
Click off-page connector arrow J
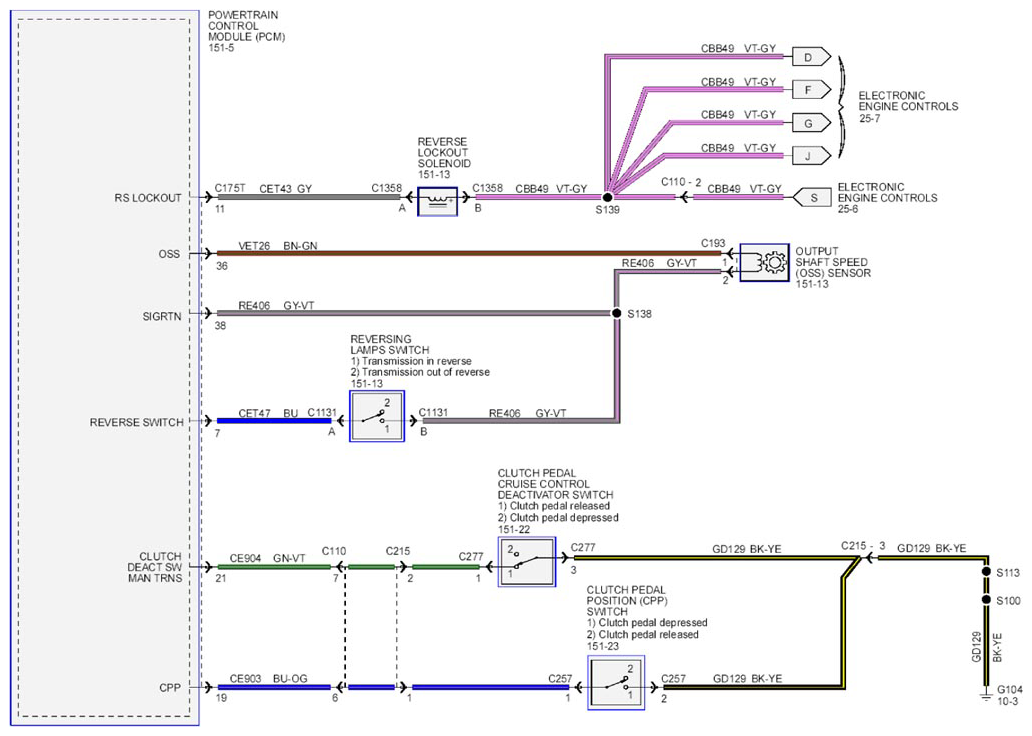[x=811, y=156]
